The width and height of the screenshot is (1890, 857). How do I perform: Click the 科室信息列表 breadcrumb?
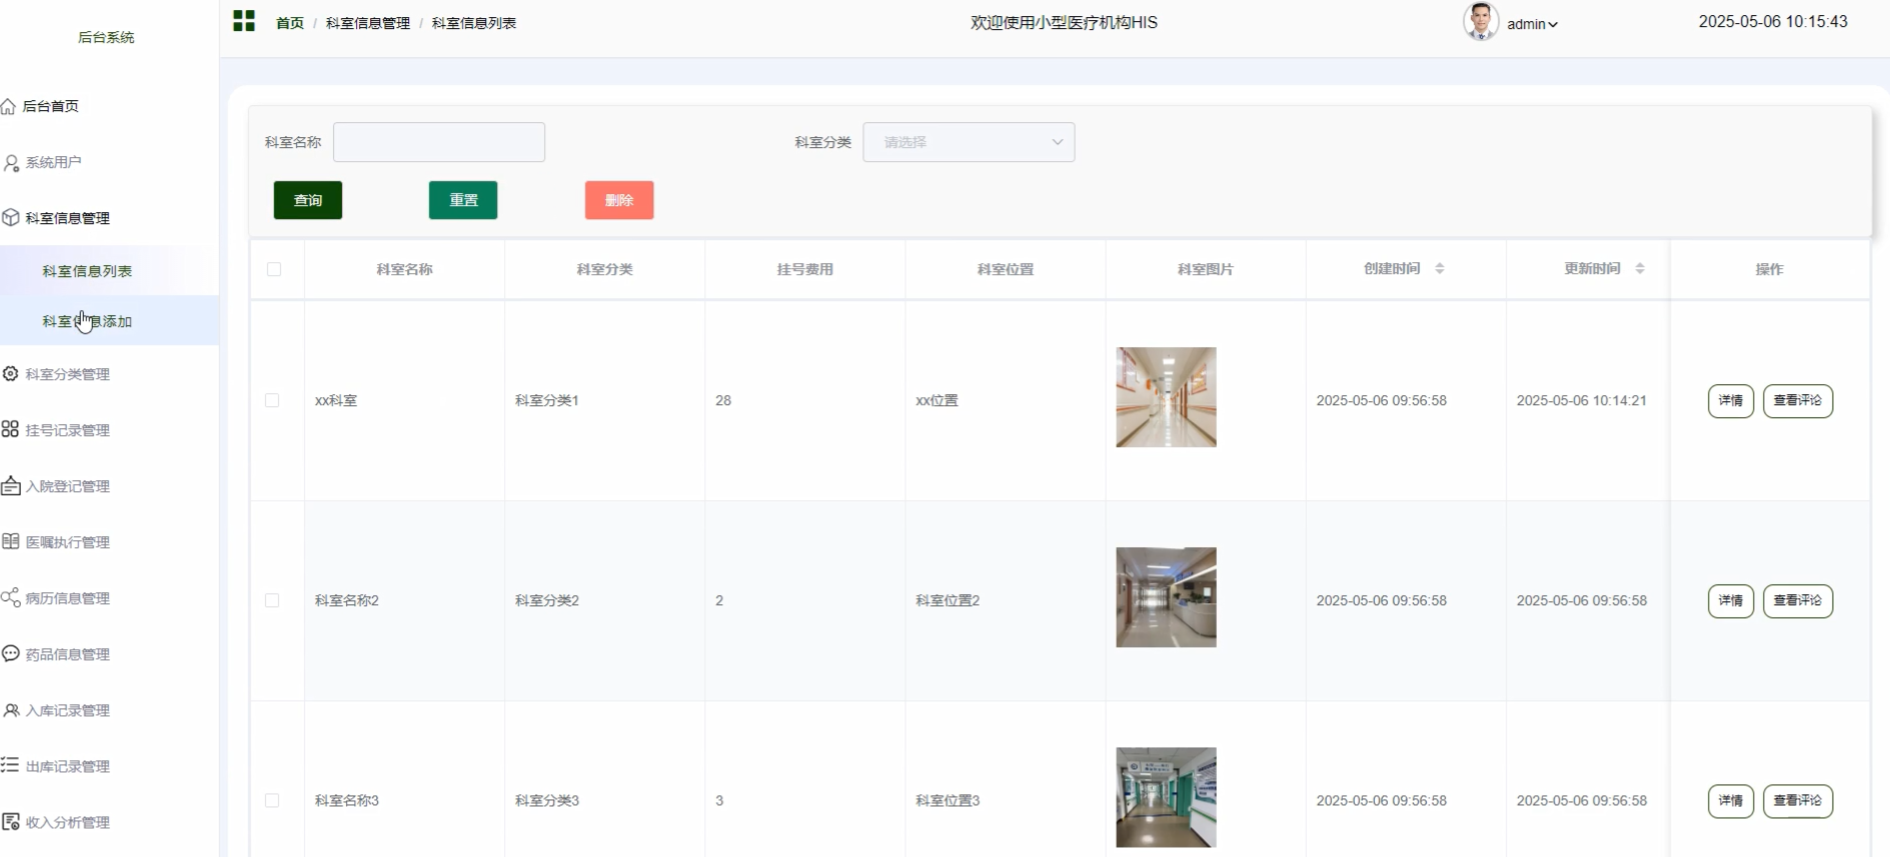coord(474,23)
